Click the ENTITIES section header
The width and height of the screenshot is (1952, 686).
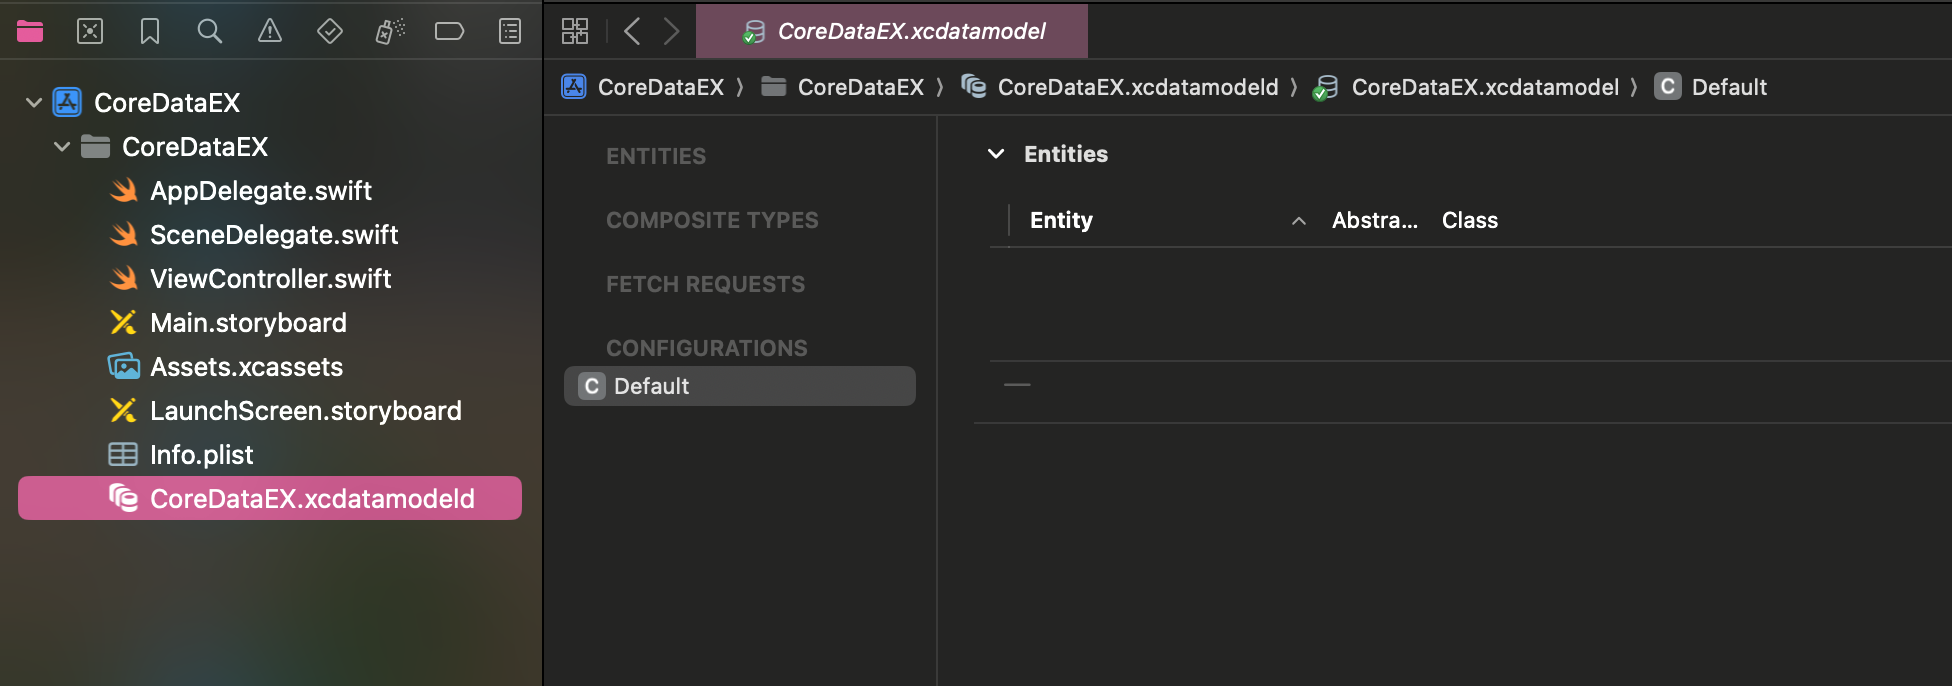[656, 156]
